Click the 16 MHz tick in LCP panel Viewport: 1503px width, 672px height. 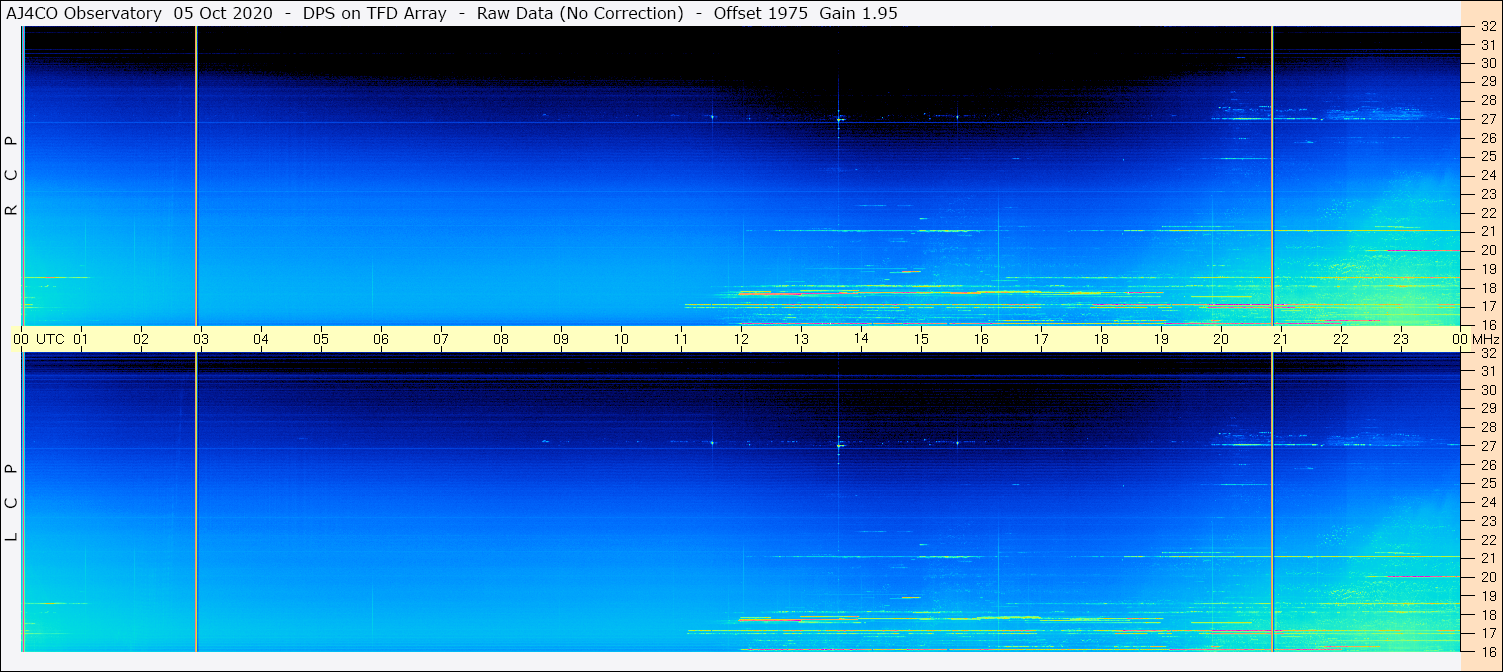(x=1487, y=651)
